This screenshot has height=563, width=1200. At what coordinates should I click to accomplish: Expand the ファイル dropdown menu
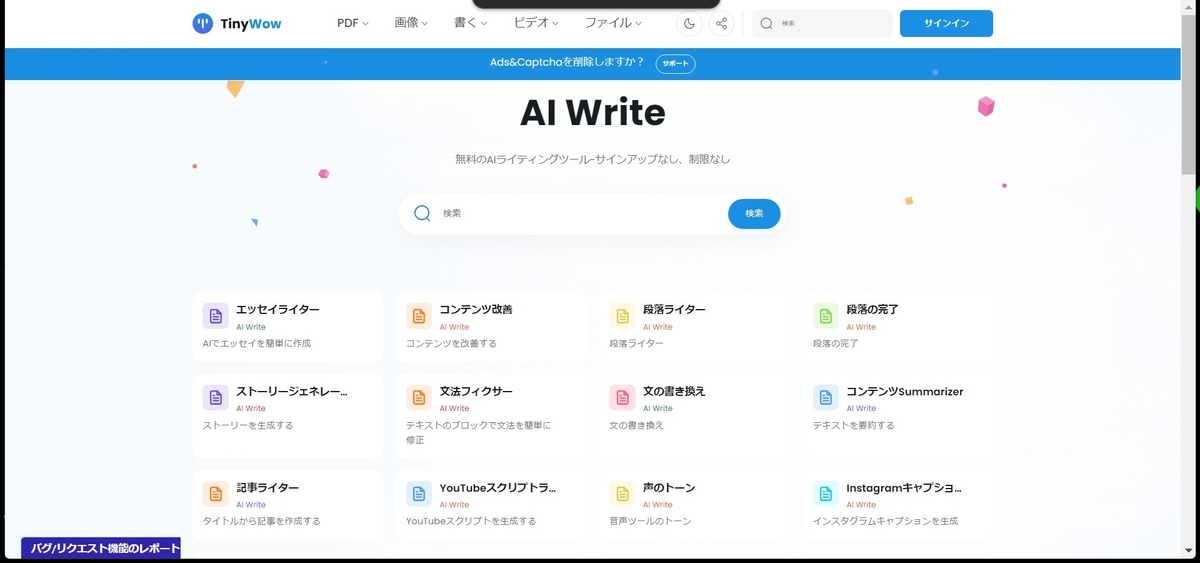[x=613, y=23]
